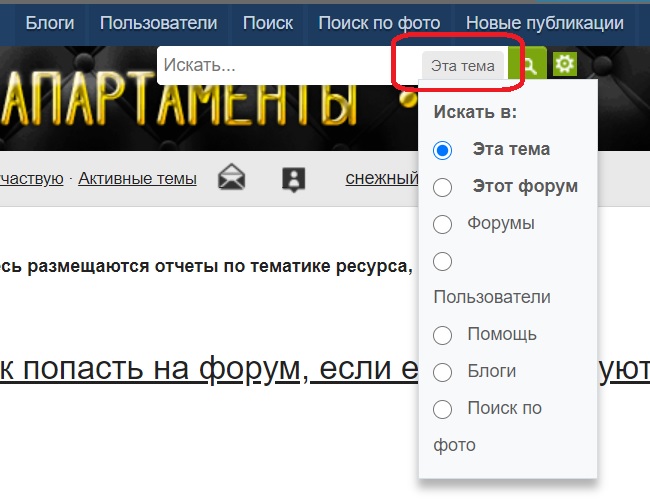This screenshot has width=650, height=503.
Task: Go to "Пользователи" in the top navigation
Action: coord(158,22)
